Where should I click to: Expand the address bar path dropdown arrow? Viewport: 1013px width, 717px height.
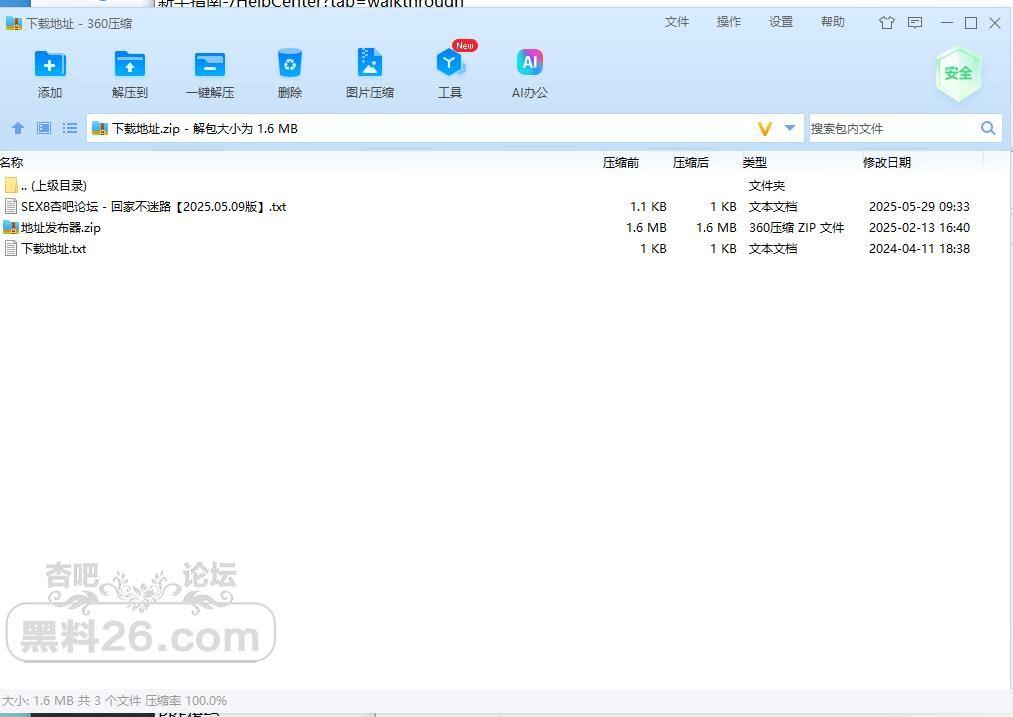789,128
